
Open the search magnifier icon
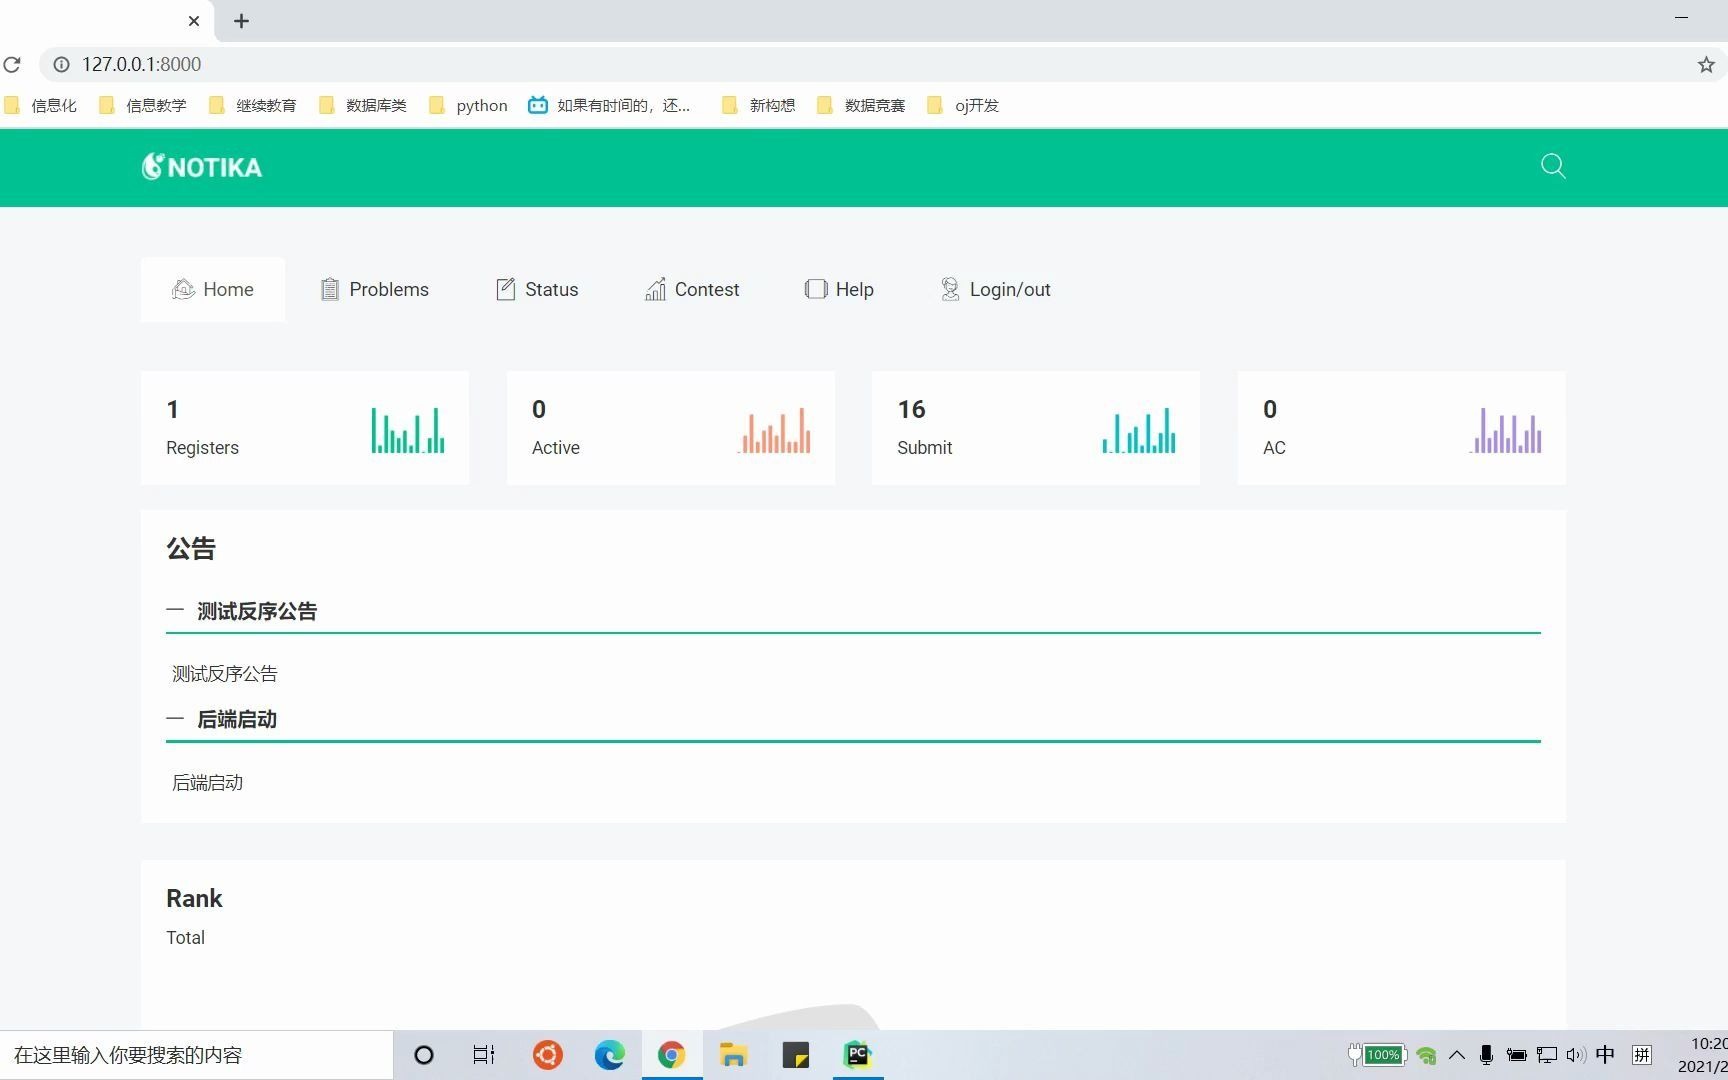(1553, 166)
